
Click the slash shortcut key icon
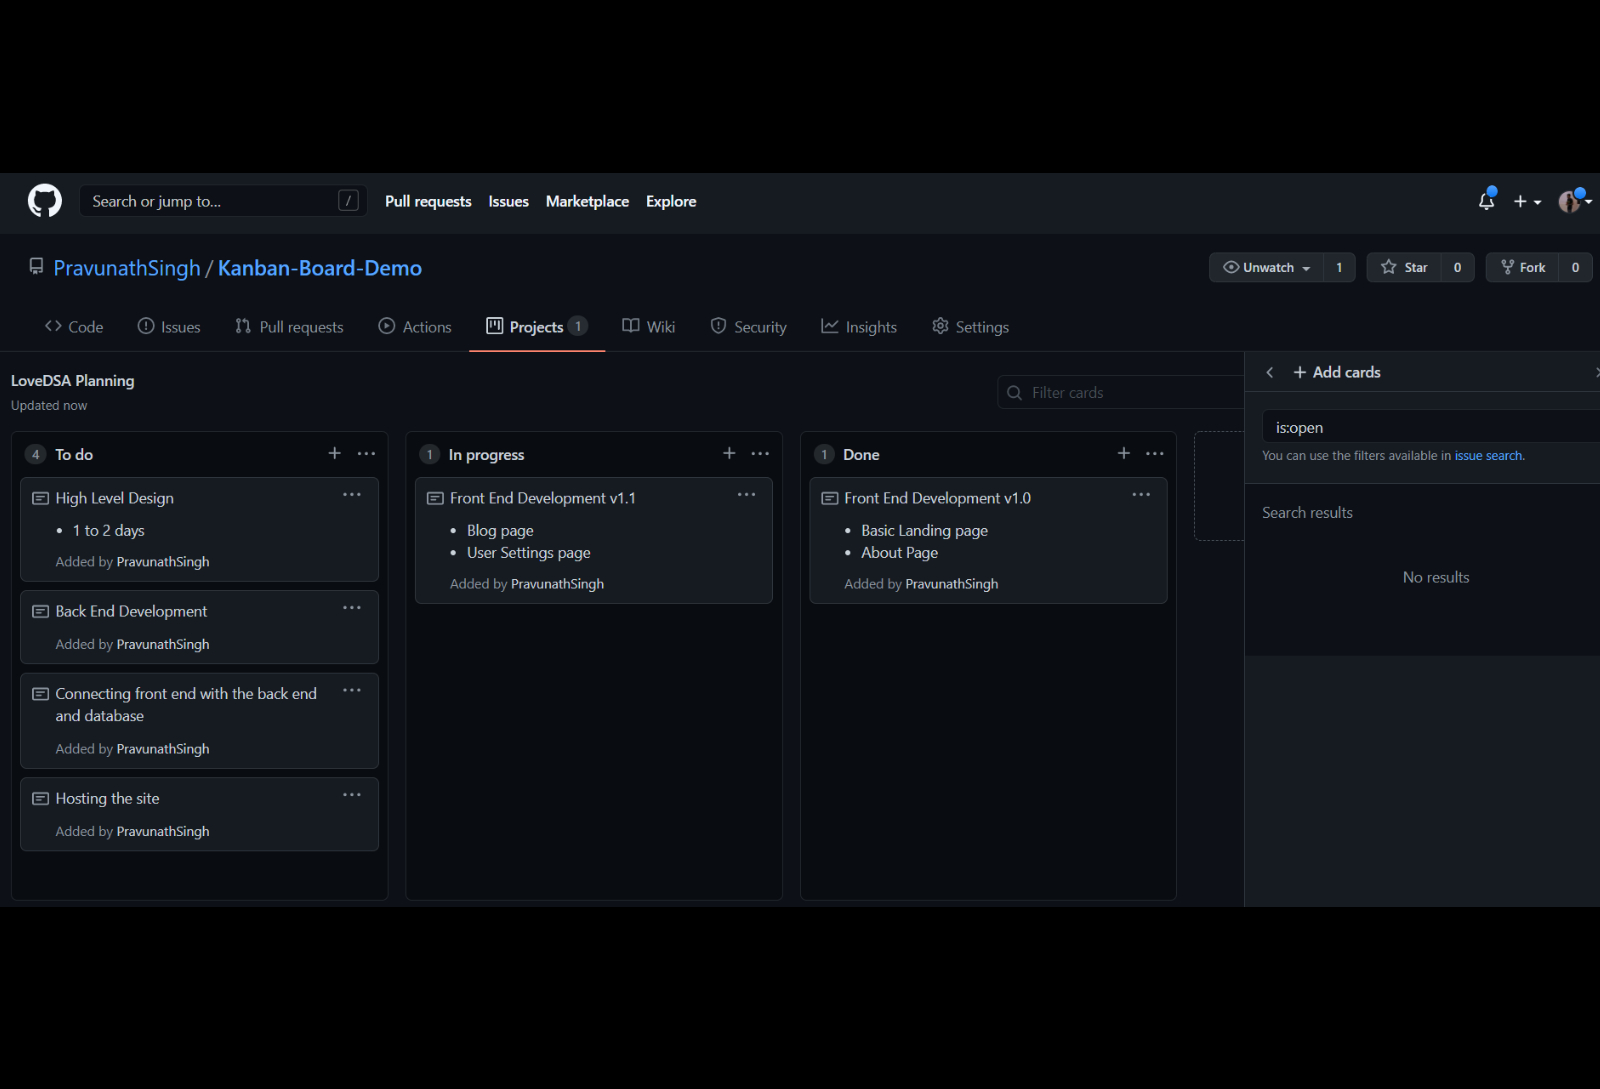pyautogui.click(x=348, y=201)
